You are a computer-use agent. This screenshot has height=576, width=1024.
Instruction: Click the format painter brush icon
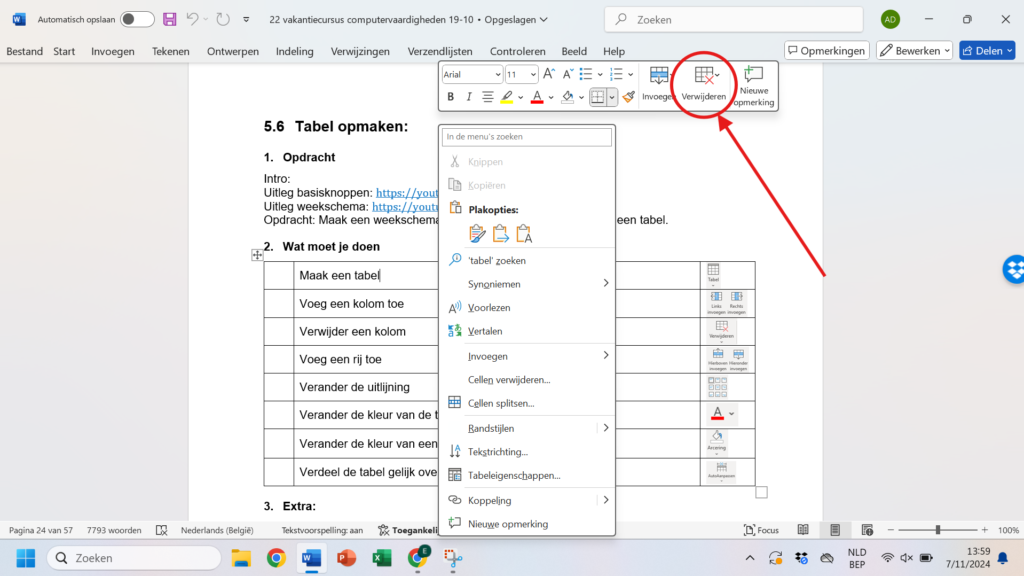coord(628,97)
